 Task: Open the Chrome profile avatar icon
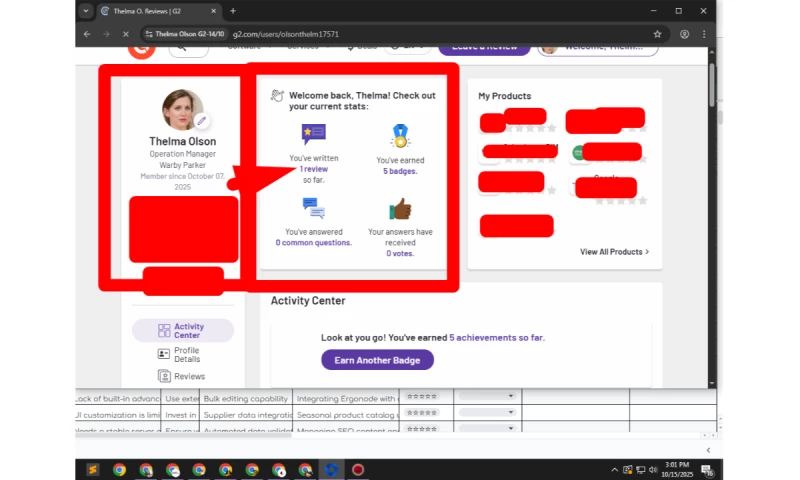point(684,33)
